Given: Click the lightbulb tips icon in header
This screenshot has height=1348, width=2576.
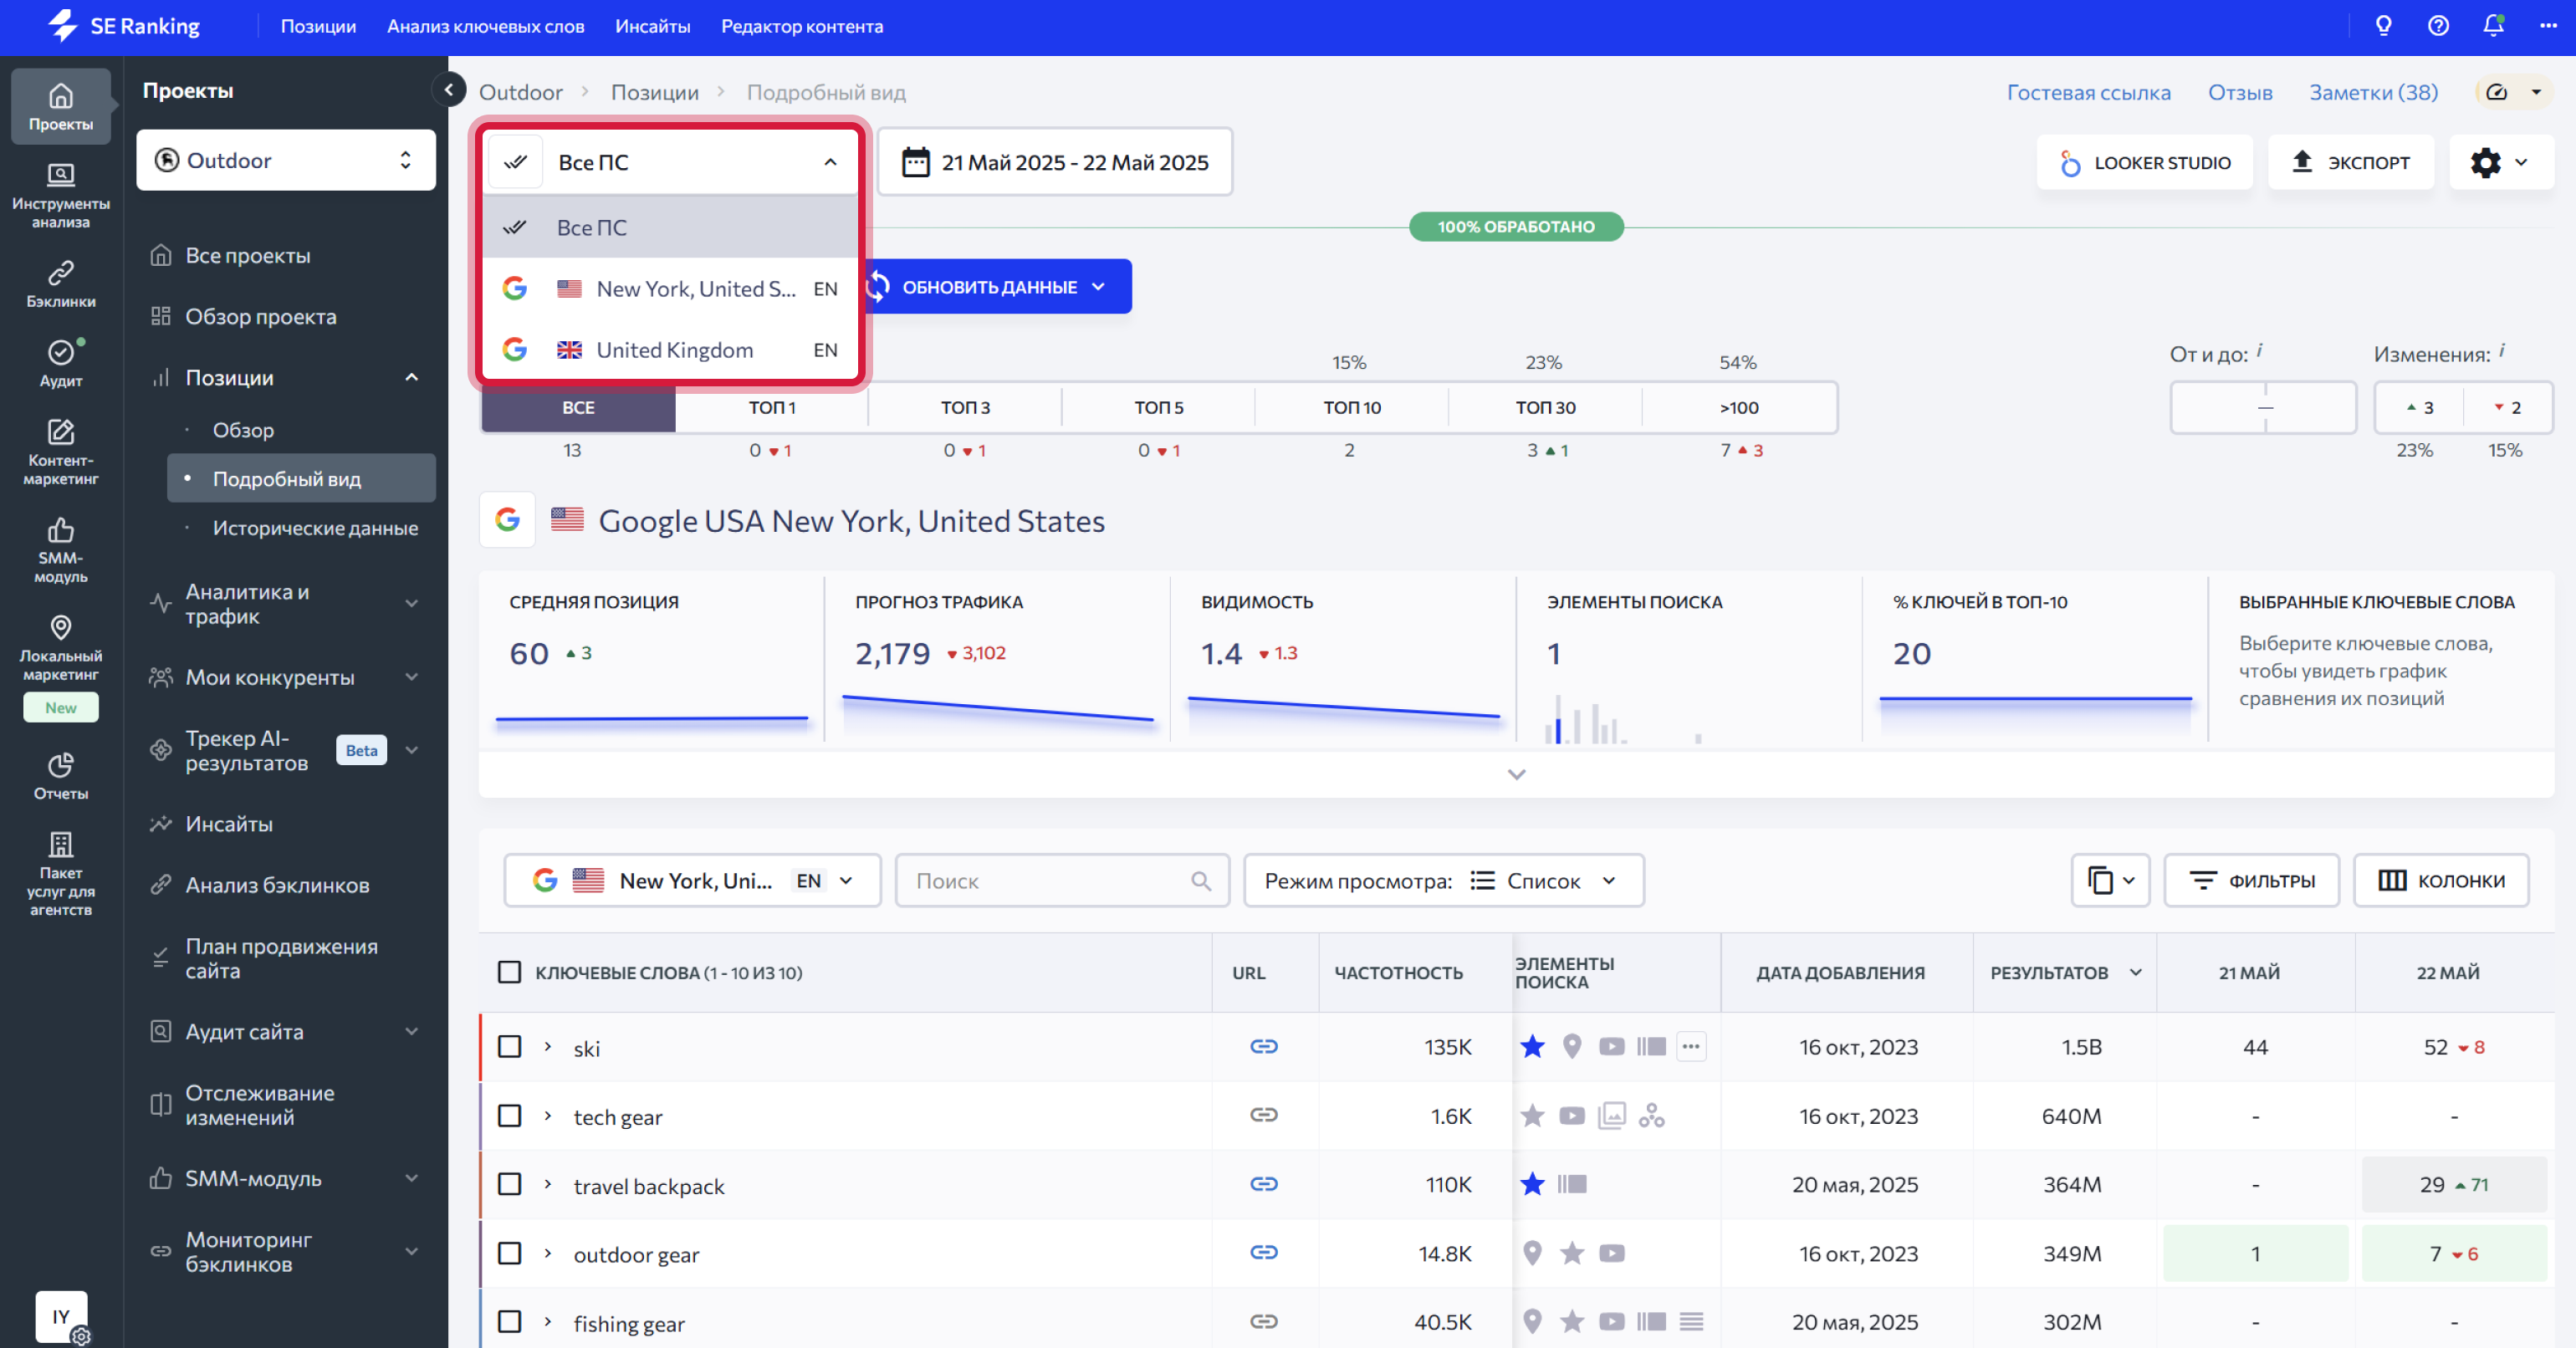Looking at the screenshot, I should [2383, 26].
